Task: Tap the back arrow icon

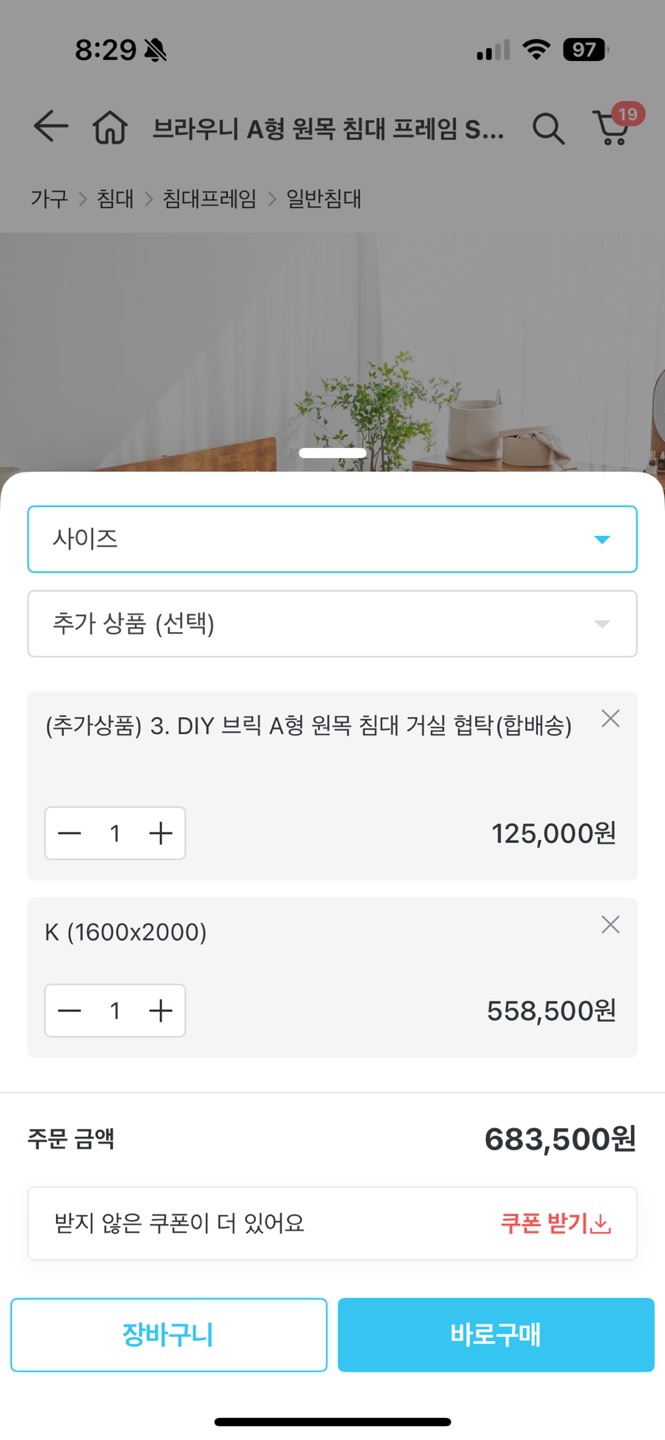Action: [49, 127]
